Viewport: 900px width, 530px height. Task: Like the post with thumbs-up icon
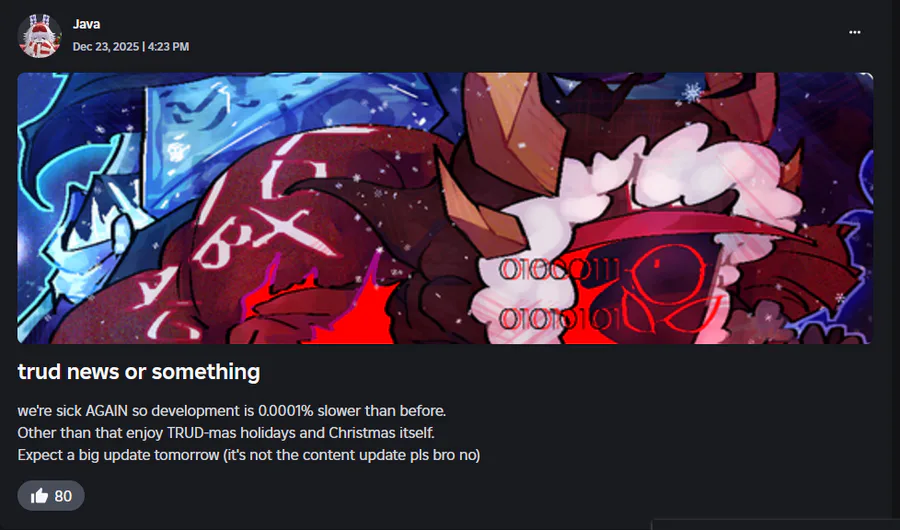pyautogui.click(x=39, y=496)
